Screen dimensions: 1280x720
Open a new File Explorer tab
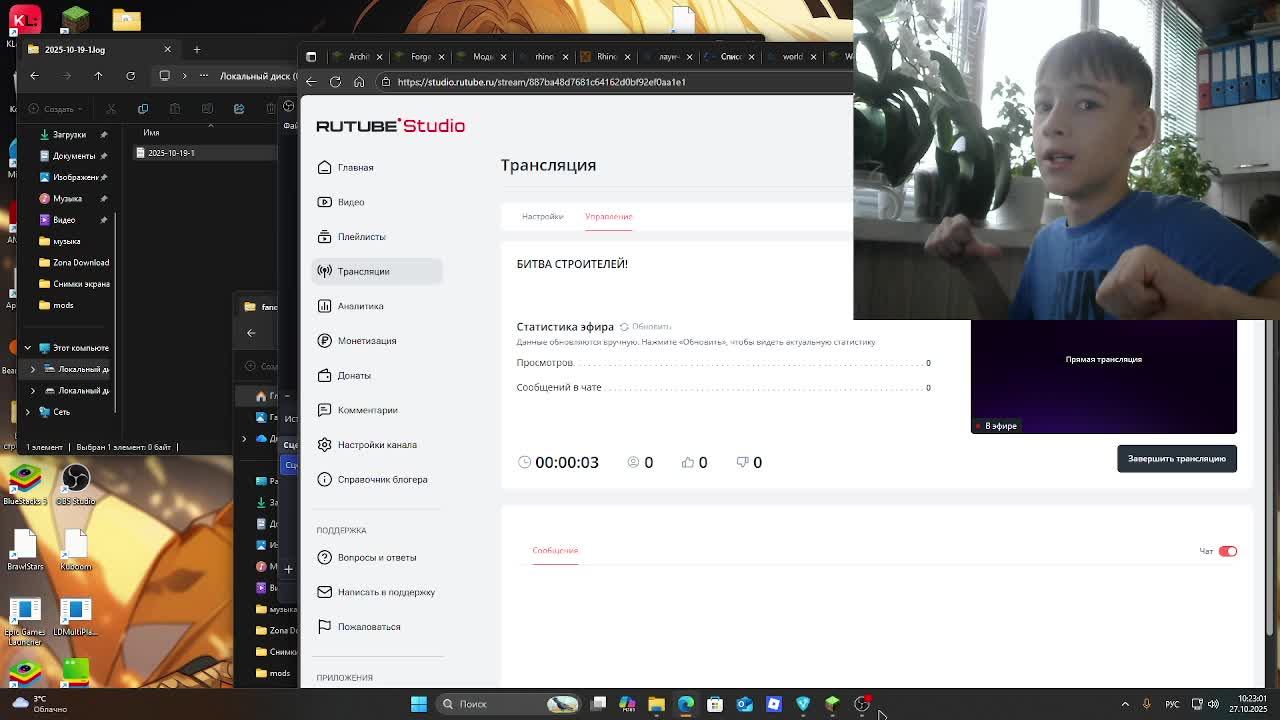tap(196, 49)
